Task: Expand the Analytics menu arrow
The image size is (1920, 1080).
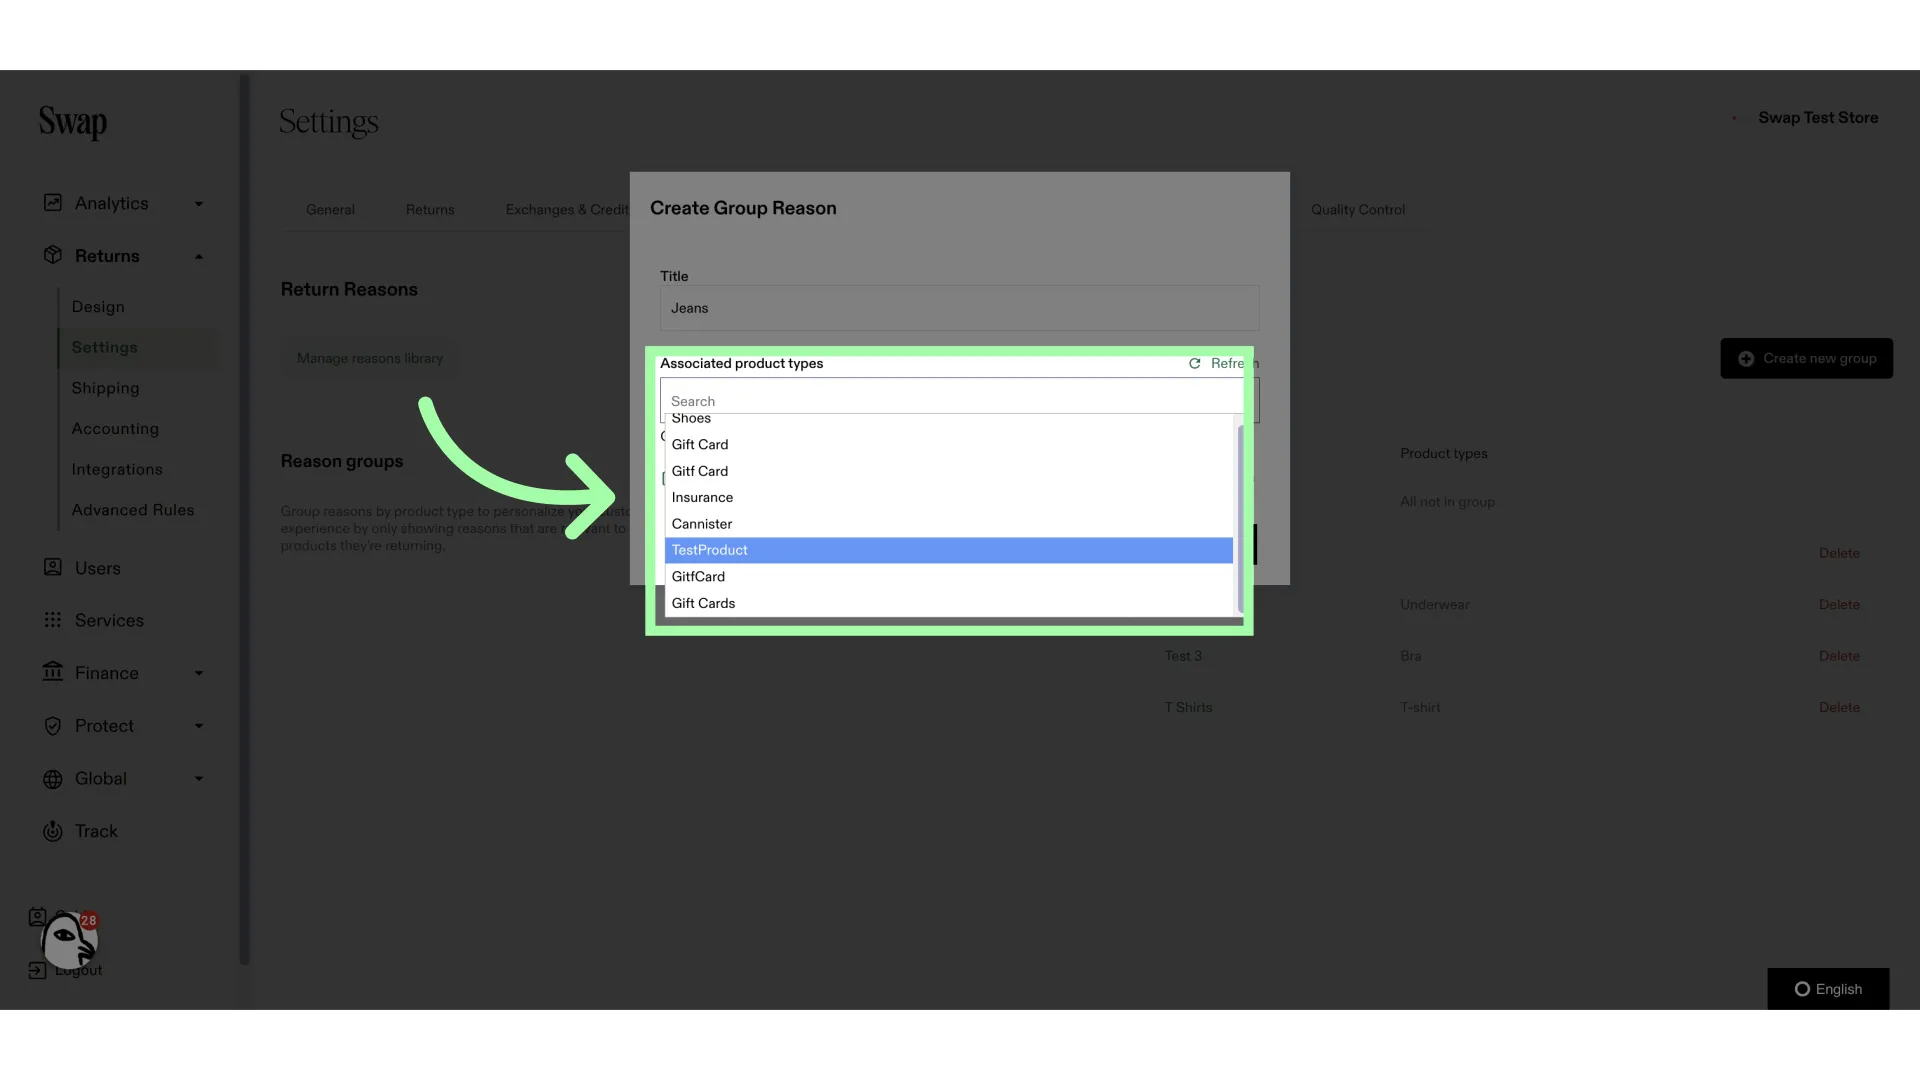Action: point(199,204)
